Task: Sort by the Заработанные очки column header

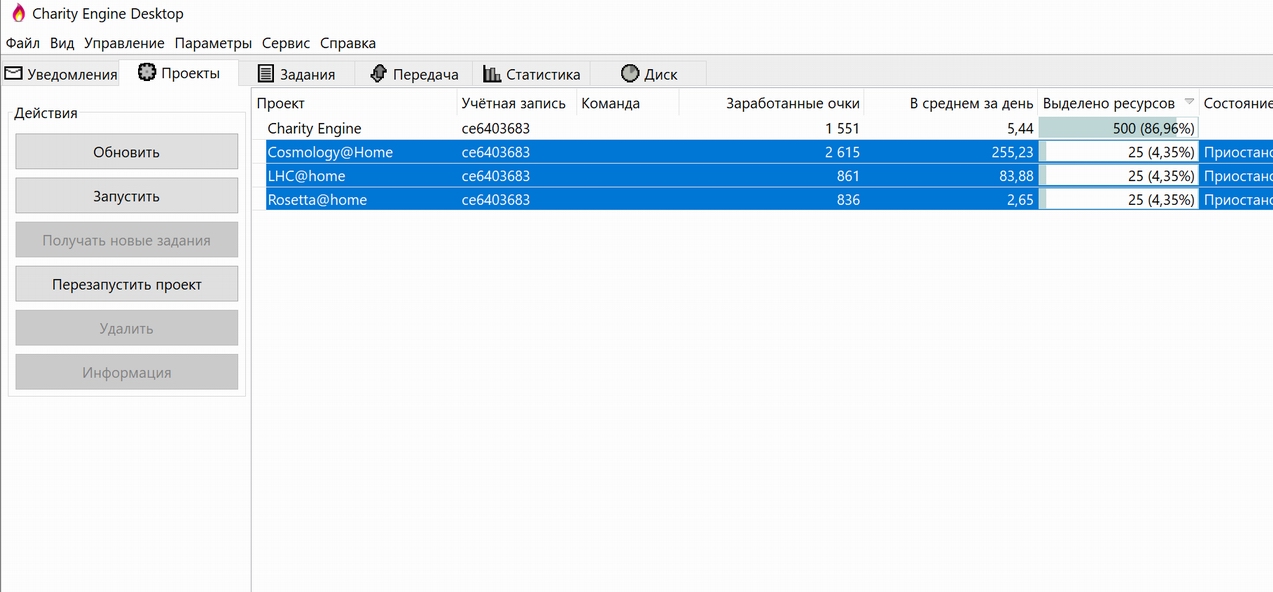Action: point(771,103)
